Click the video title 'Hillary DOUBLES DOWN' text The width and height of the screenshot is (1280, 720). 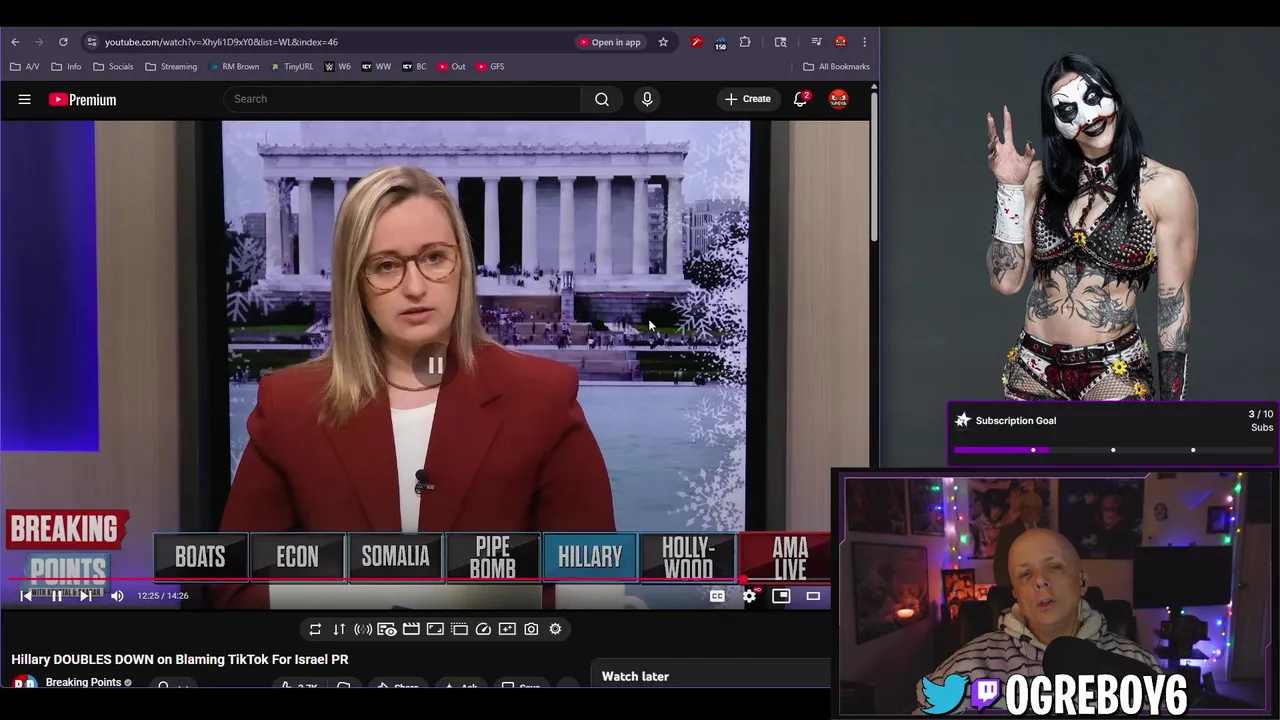pyautogui.click(x=180, y=659)
